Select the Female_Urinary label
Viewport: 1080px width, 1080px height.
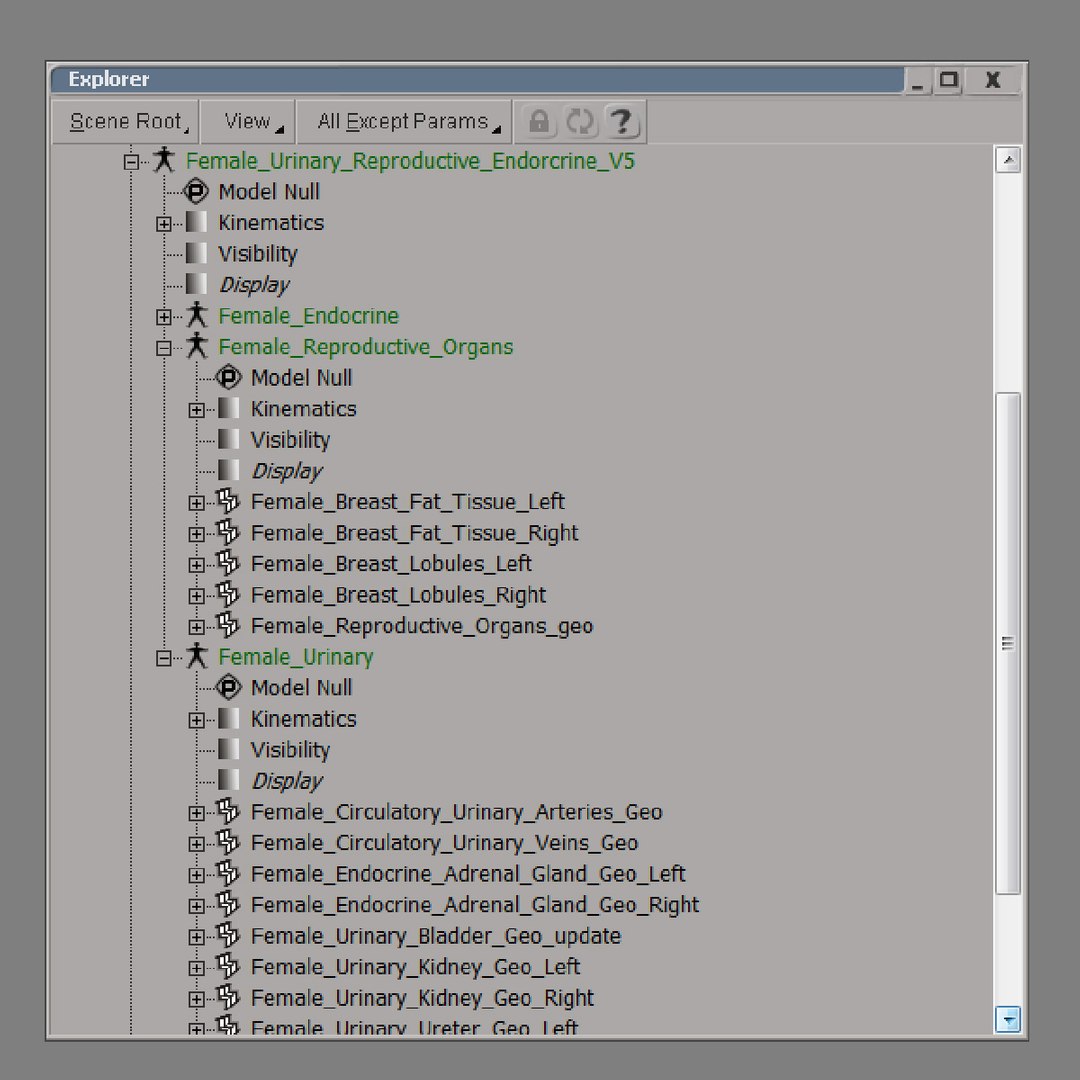pyautogui.click(x=295, y=657)
